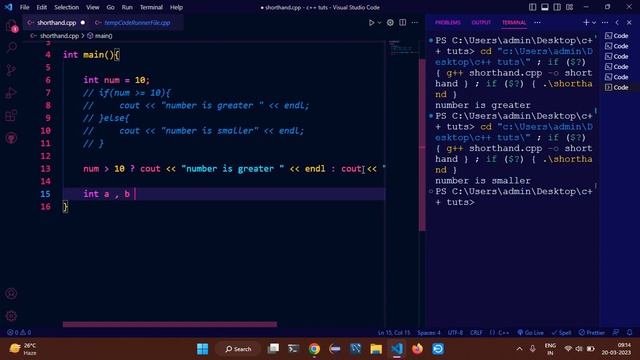Open the feedback icon in status bar
Viewport: 640px width, 360px height.
coord(616,333)
